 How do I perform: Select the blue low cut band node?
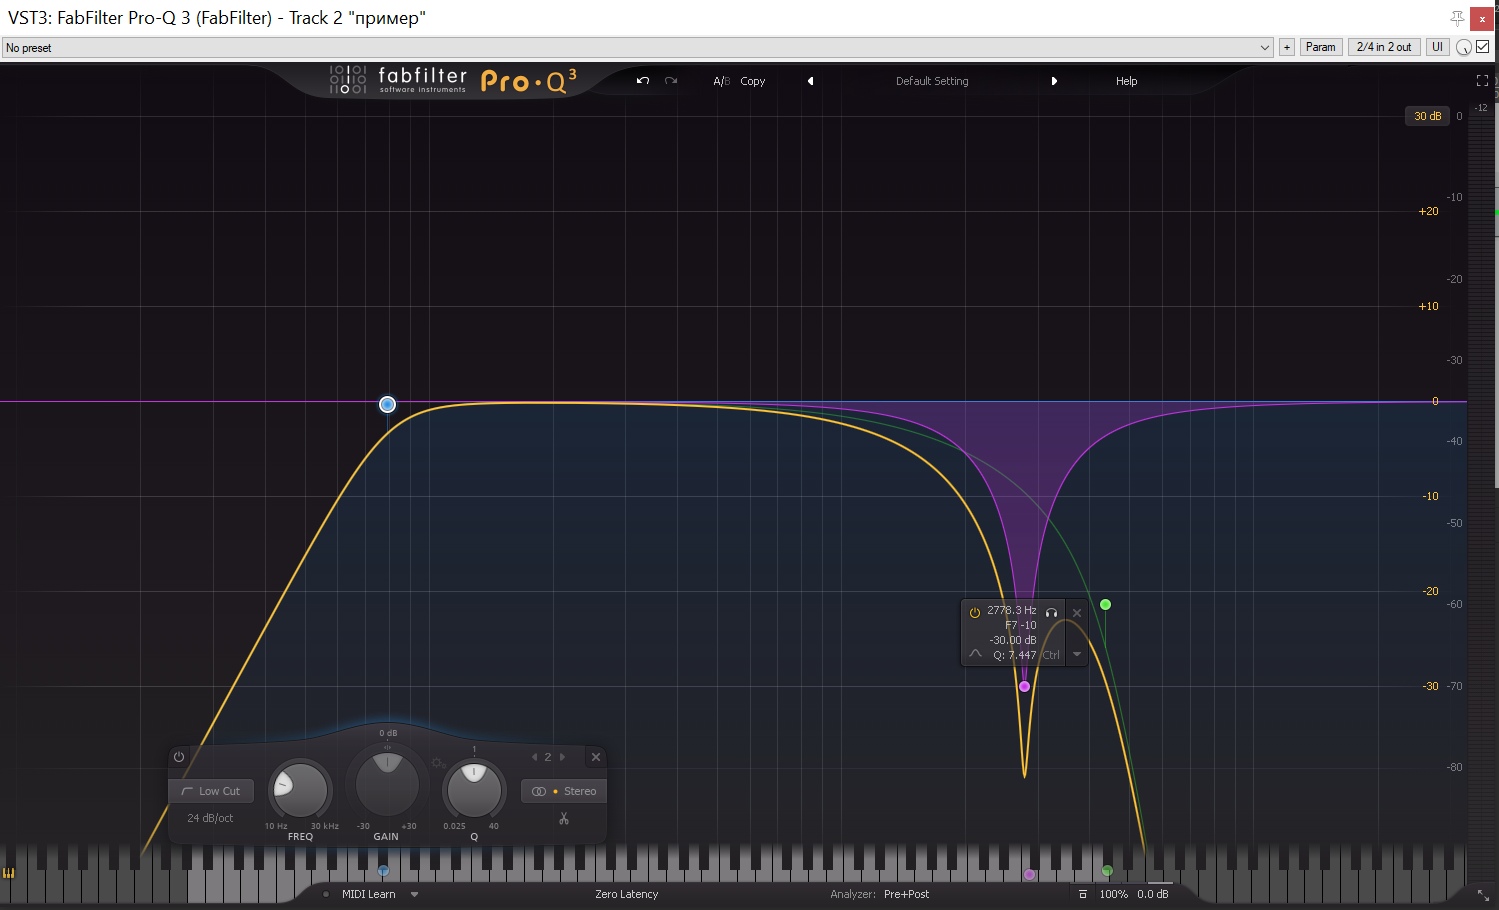[387, 404]
